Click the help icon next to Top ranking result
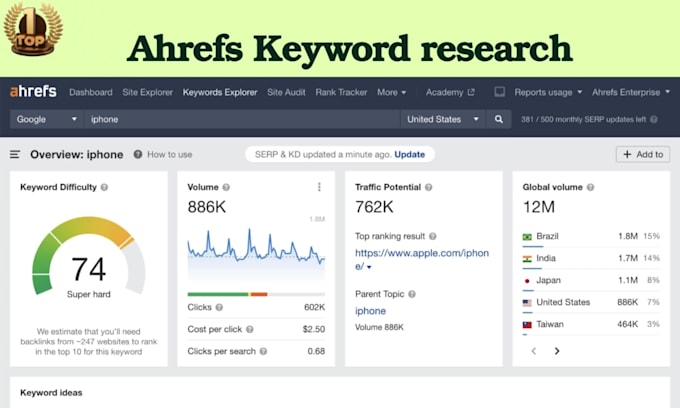This screenshot has width=680, height=408. coord(432,236)
